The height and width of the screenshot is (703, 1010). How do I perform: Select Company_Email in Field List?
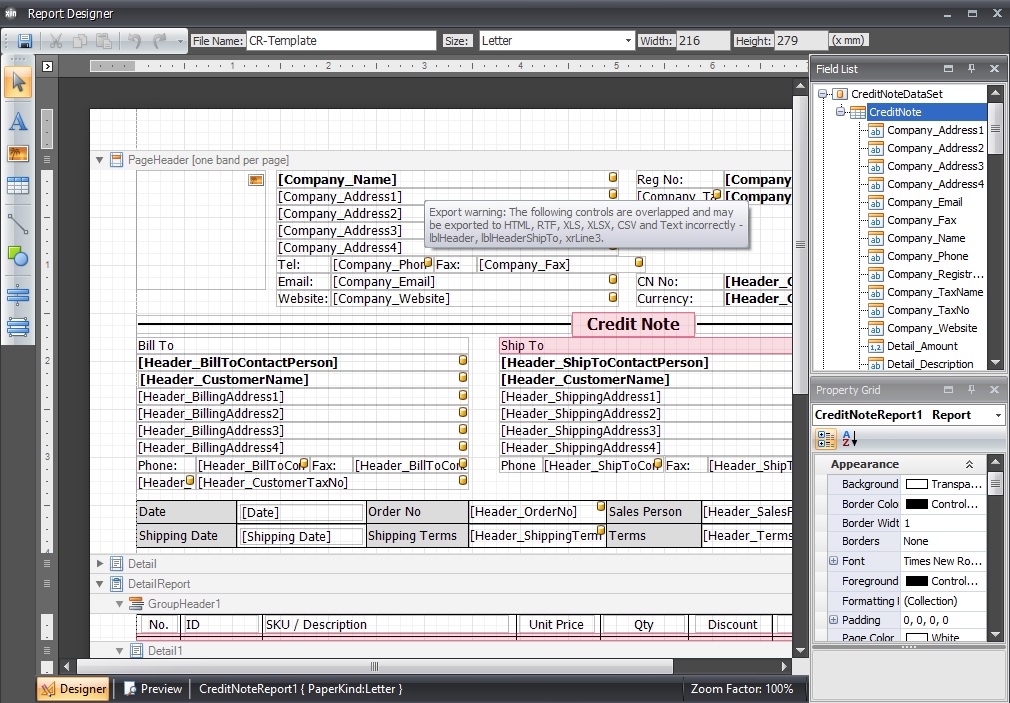click(x=924, y=202)
